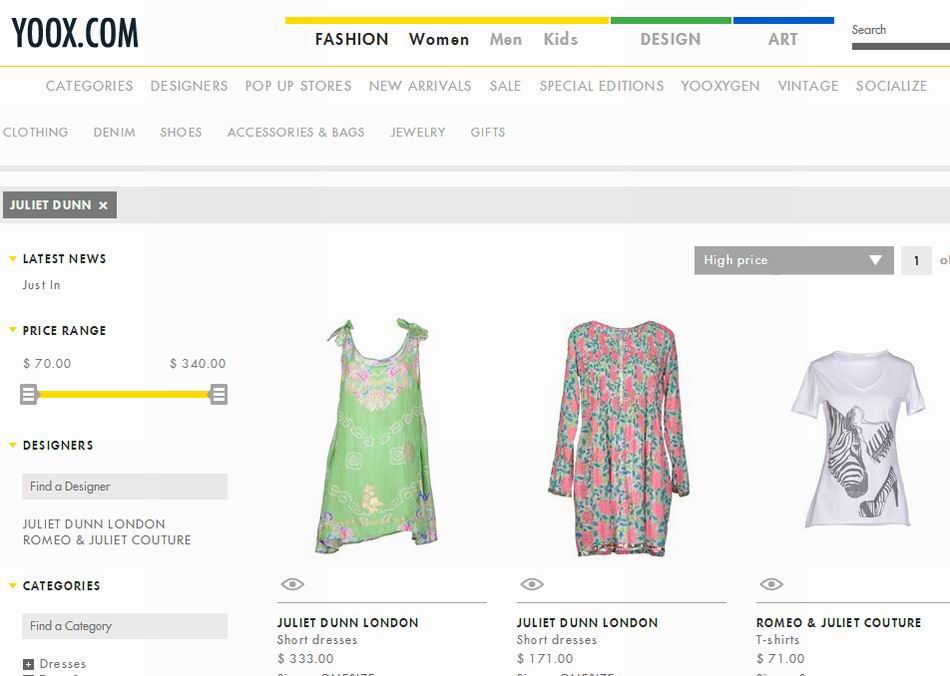Screen dimensions: 950x676
Task: Browse the SHOES subcategory
Action: pyautogui.click(x=181, y=132)
